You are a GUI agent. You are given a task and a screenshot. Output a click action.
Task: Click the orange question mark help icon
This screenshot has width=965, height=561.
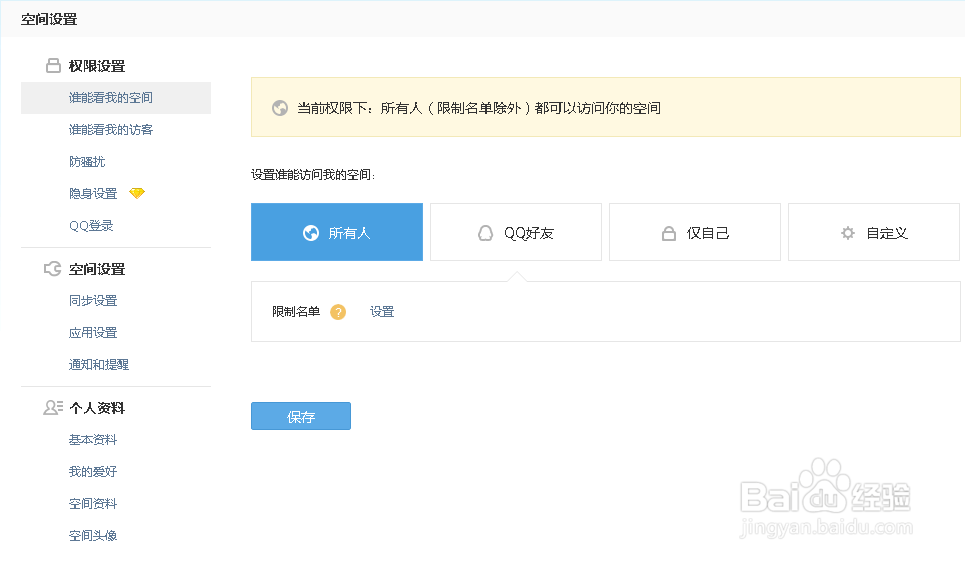338,312
